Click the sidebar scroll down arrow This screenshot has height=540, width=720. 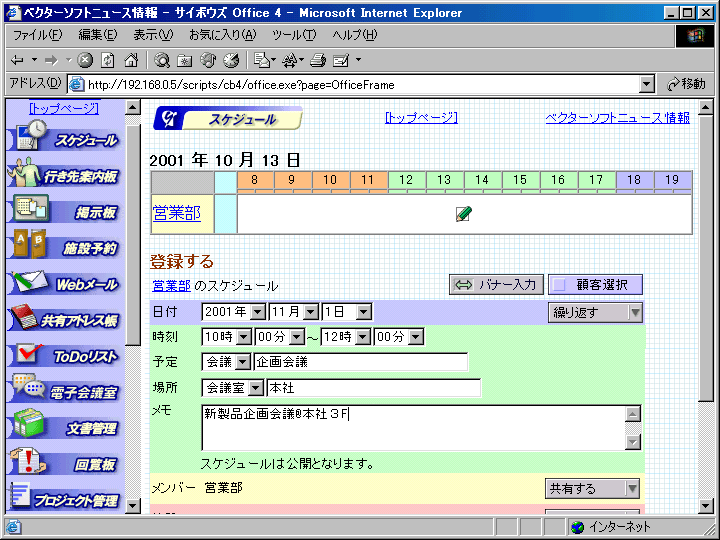133,506
